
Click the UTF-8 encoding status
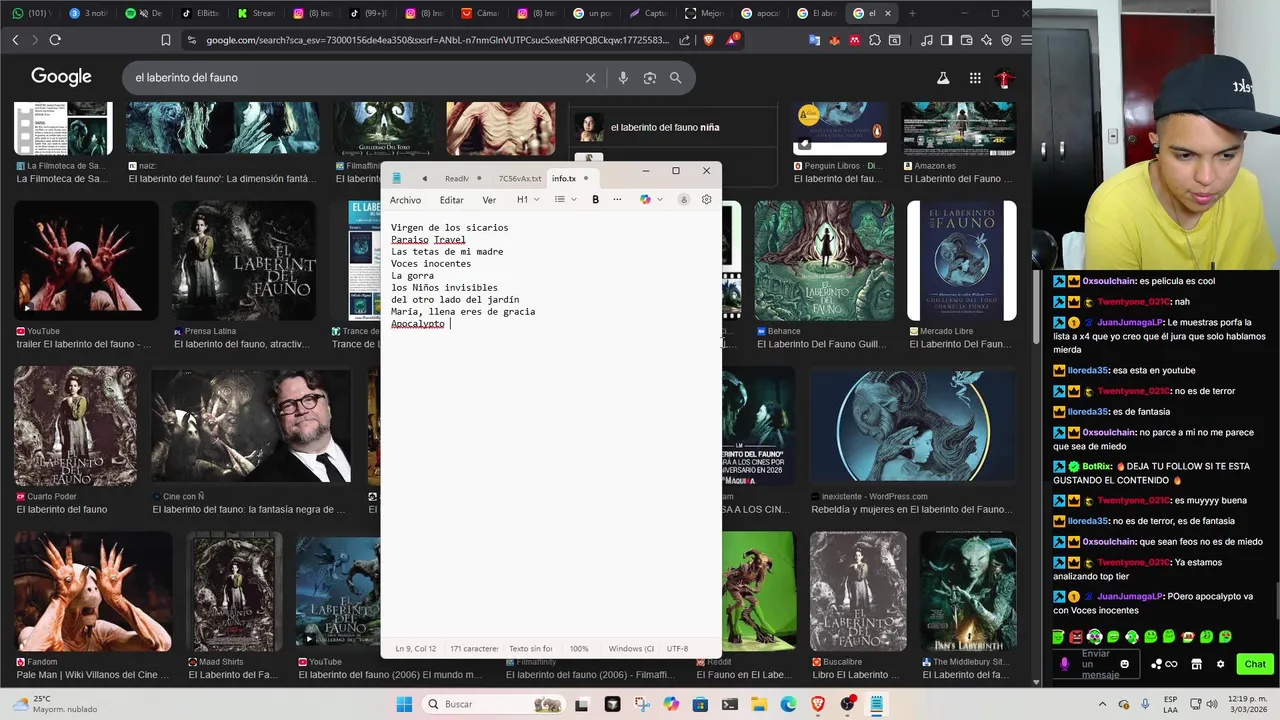677,649
